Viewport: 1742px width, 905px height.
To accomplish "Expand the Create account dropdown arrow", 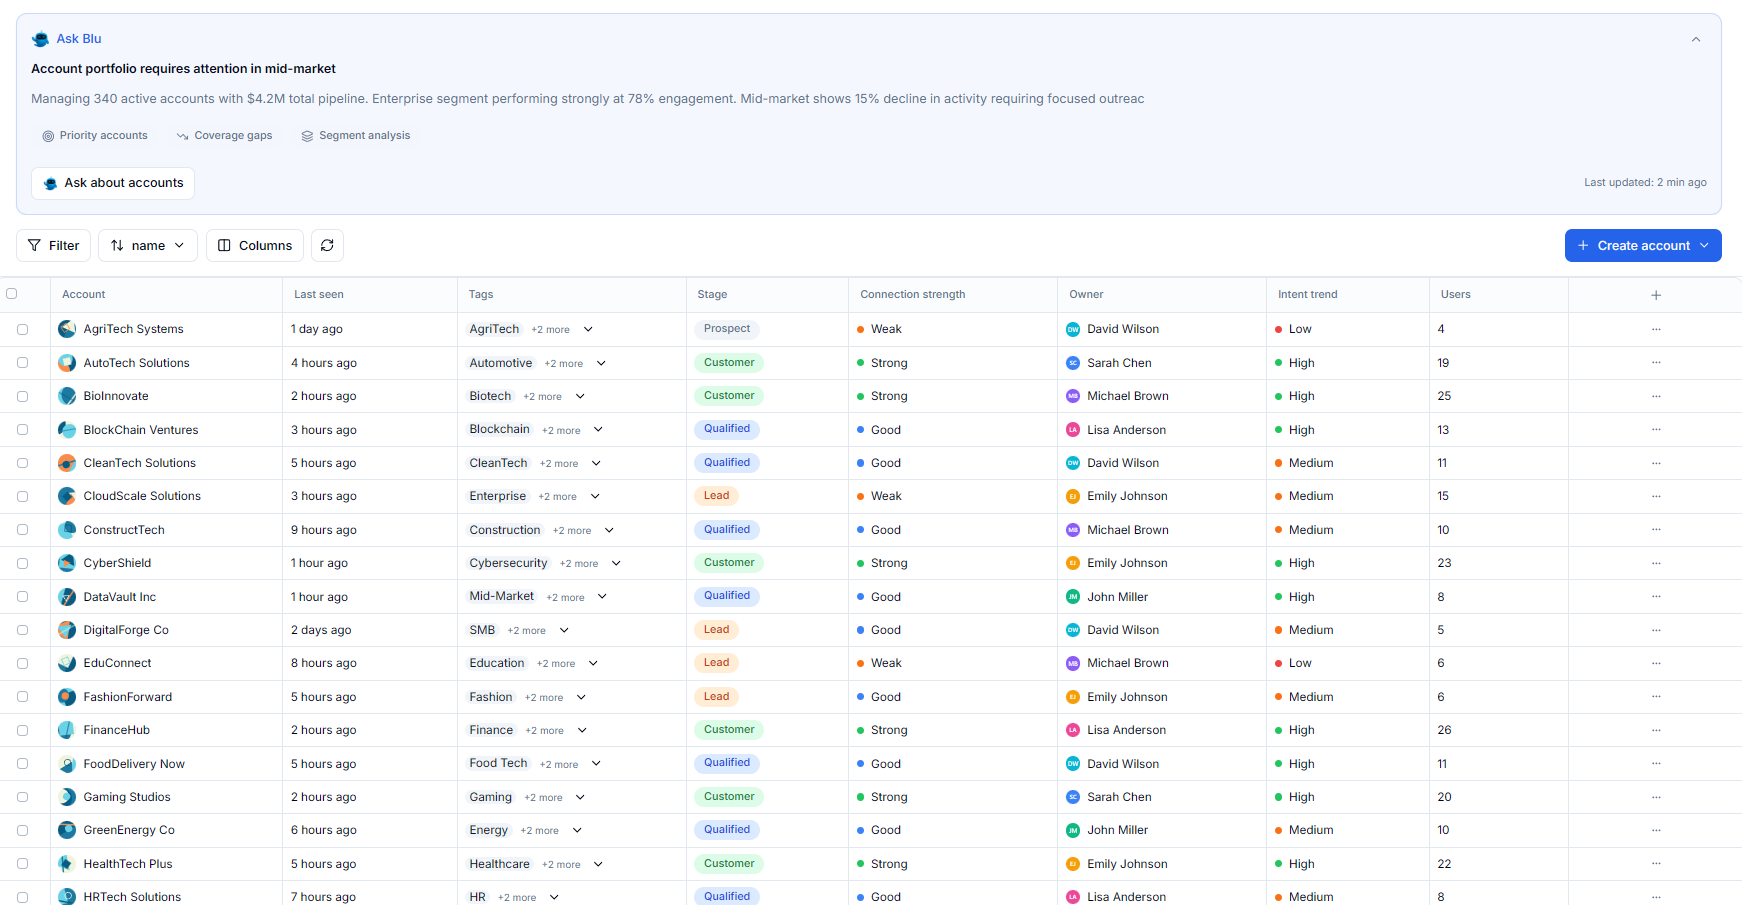I will click(1707, 245).
